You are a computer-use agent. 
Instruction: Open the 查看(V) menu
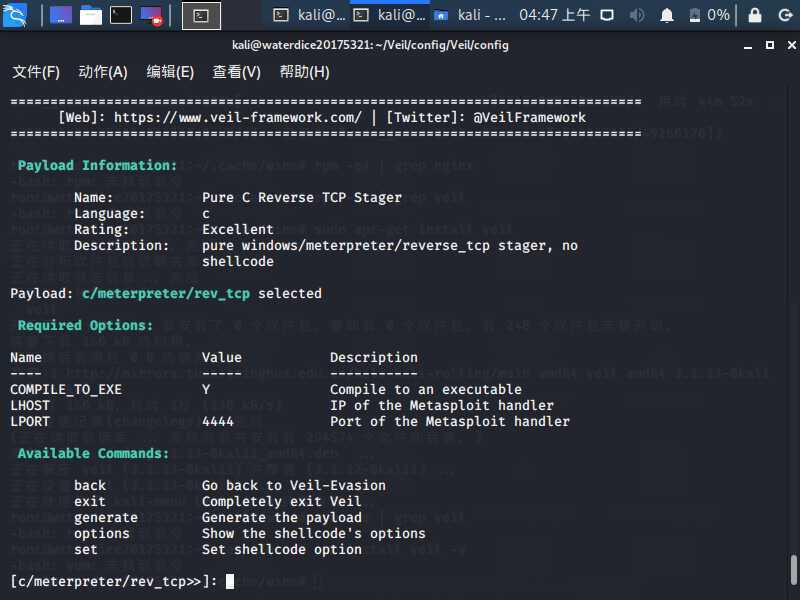236,72
